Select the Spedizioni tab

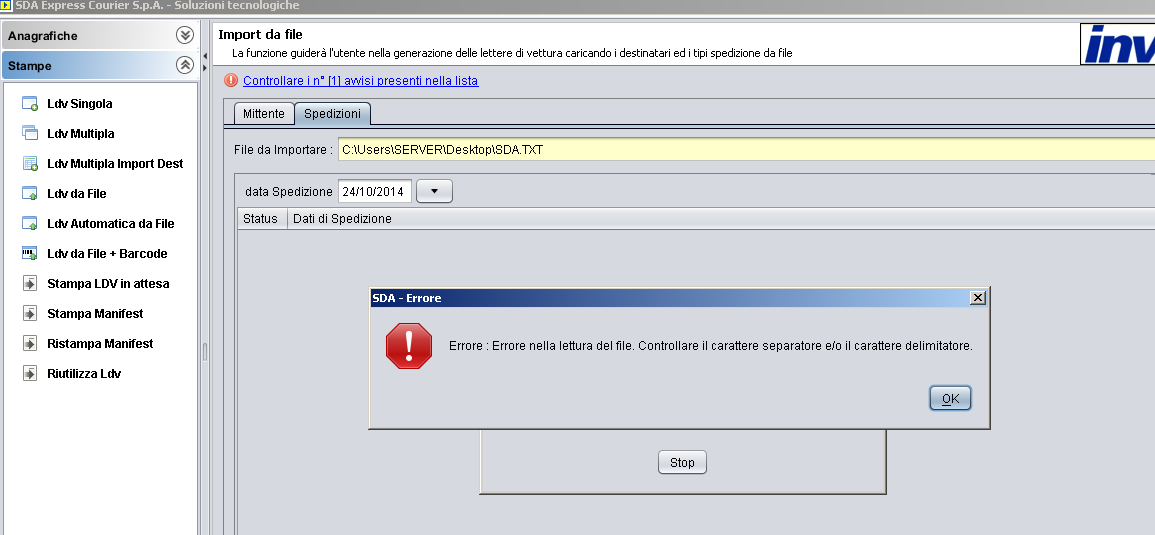332,113
